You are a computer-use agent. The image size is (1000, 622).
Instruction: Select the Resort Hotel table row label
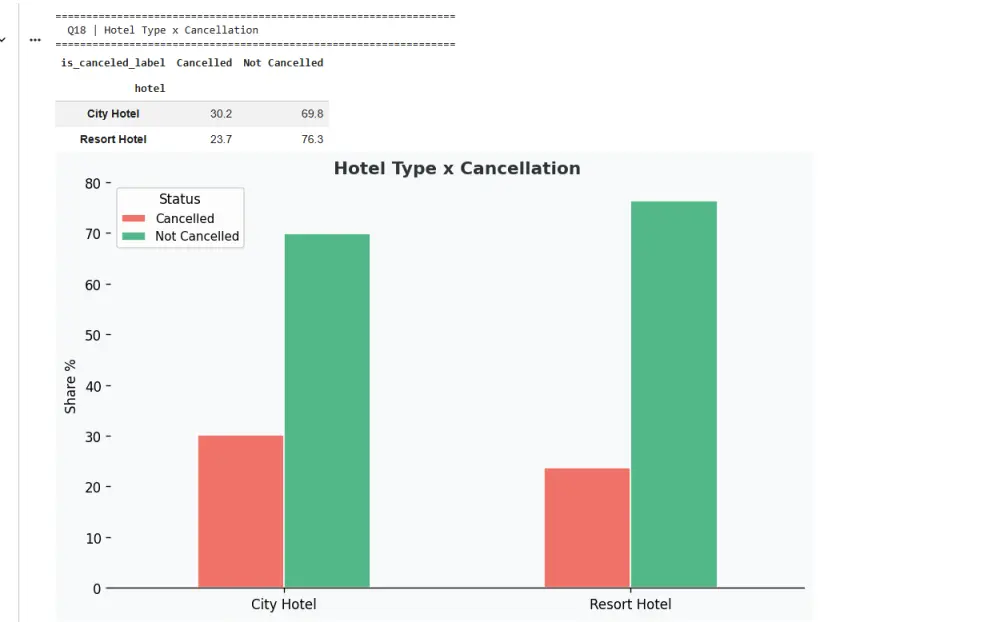click(x=113, y=139)
